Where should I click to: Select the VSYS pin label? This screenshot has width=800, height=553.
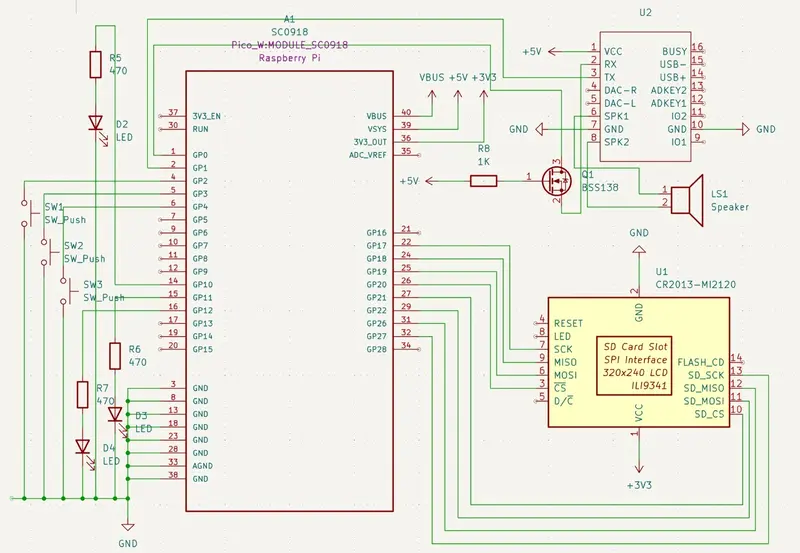tap(377, 129)
